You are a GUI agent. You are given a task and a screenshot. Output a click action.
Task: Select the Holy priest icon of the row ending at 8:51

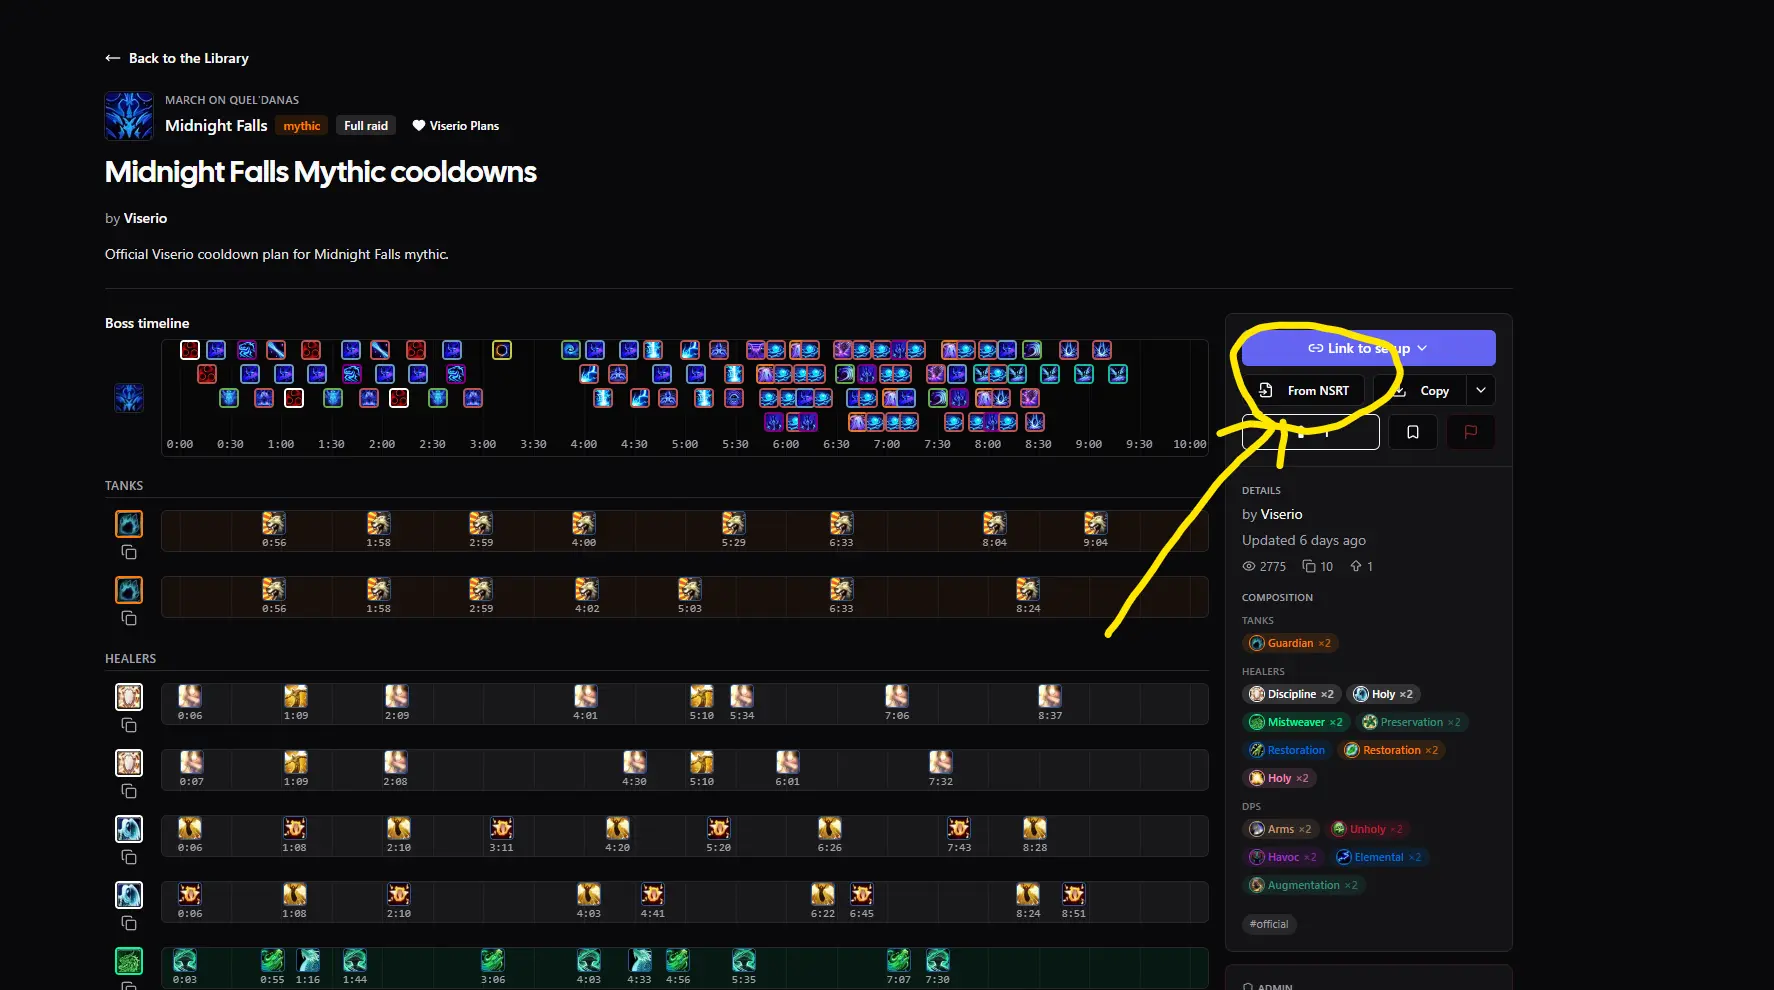tap(129, 895)
